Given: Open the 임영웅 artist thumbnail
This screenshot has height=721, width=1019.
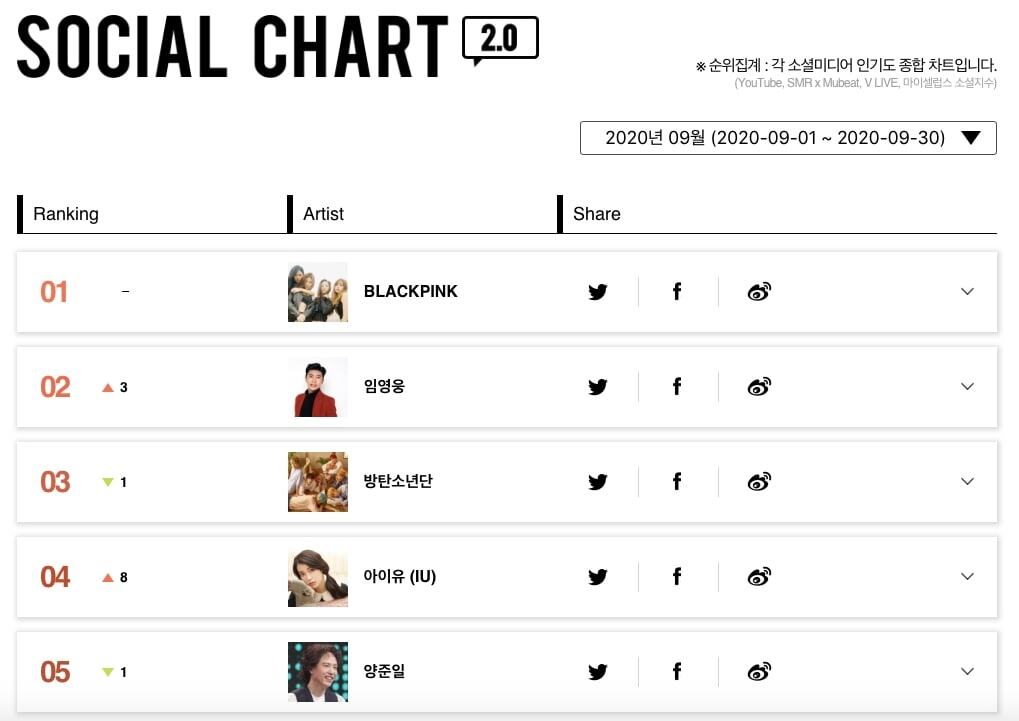Looking at the screenshot, I should point(318,387).
